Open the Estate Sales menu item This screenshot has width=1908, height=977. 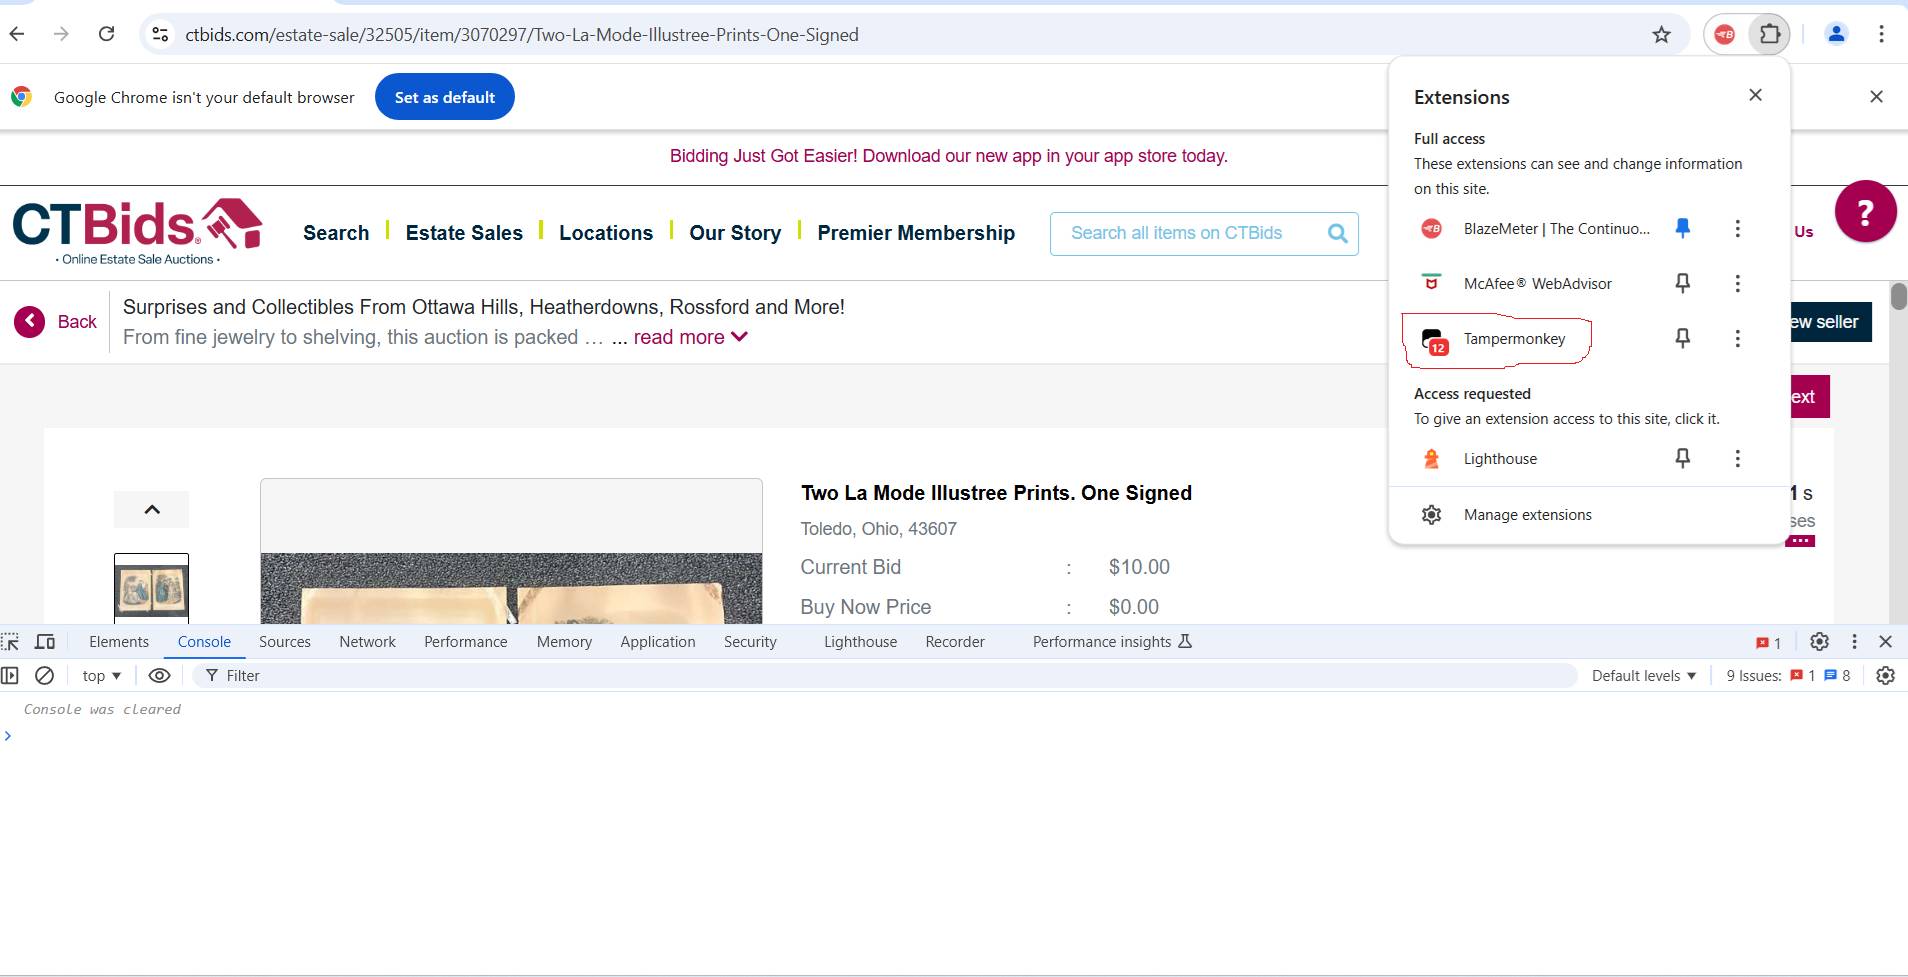[464, 233]
